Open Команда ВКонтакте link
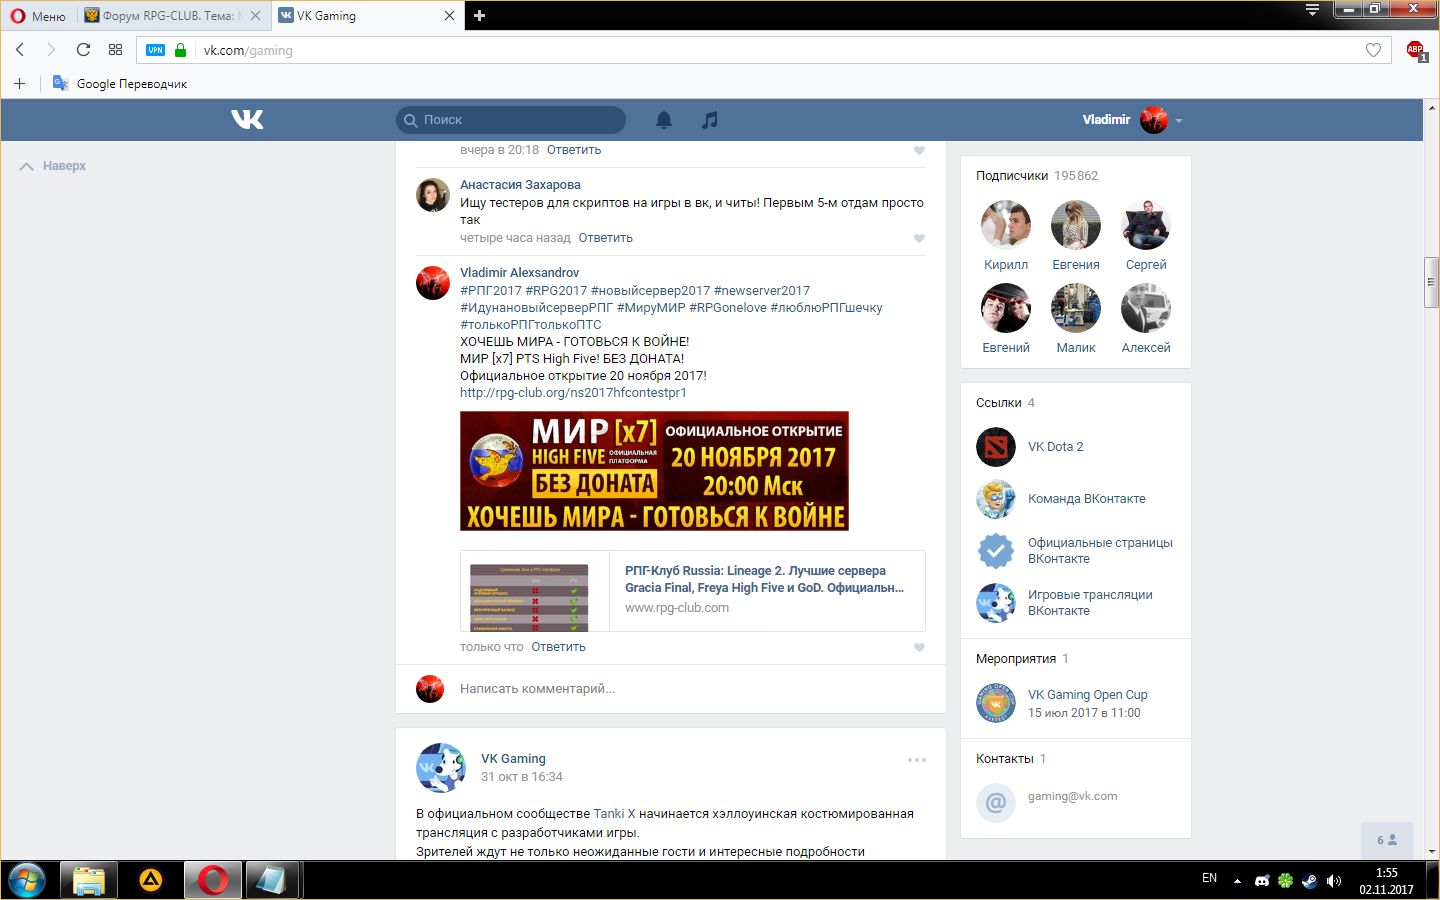The image size is (1440, 900). point(1087,499)
